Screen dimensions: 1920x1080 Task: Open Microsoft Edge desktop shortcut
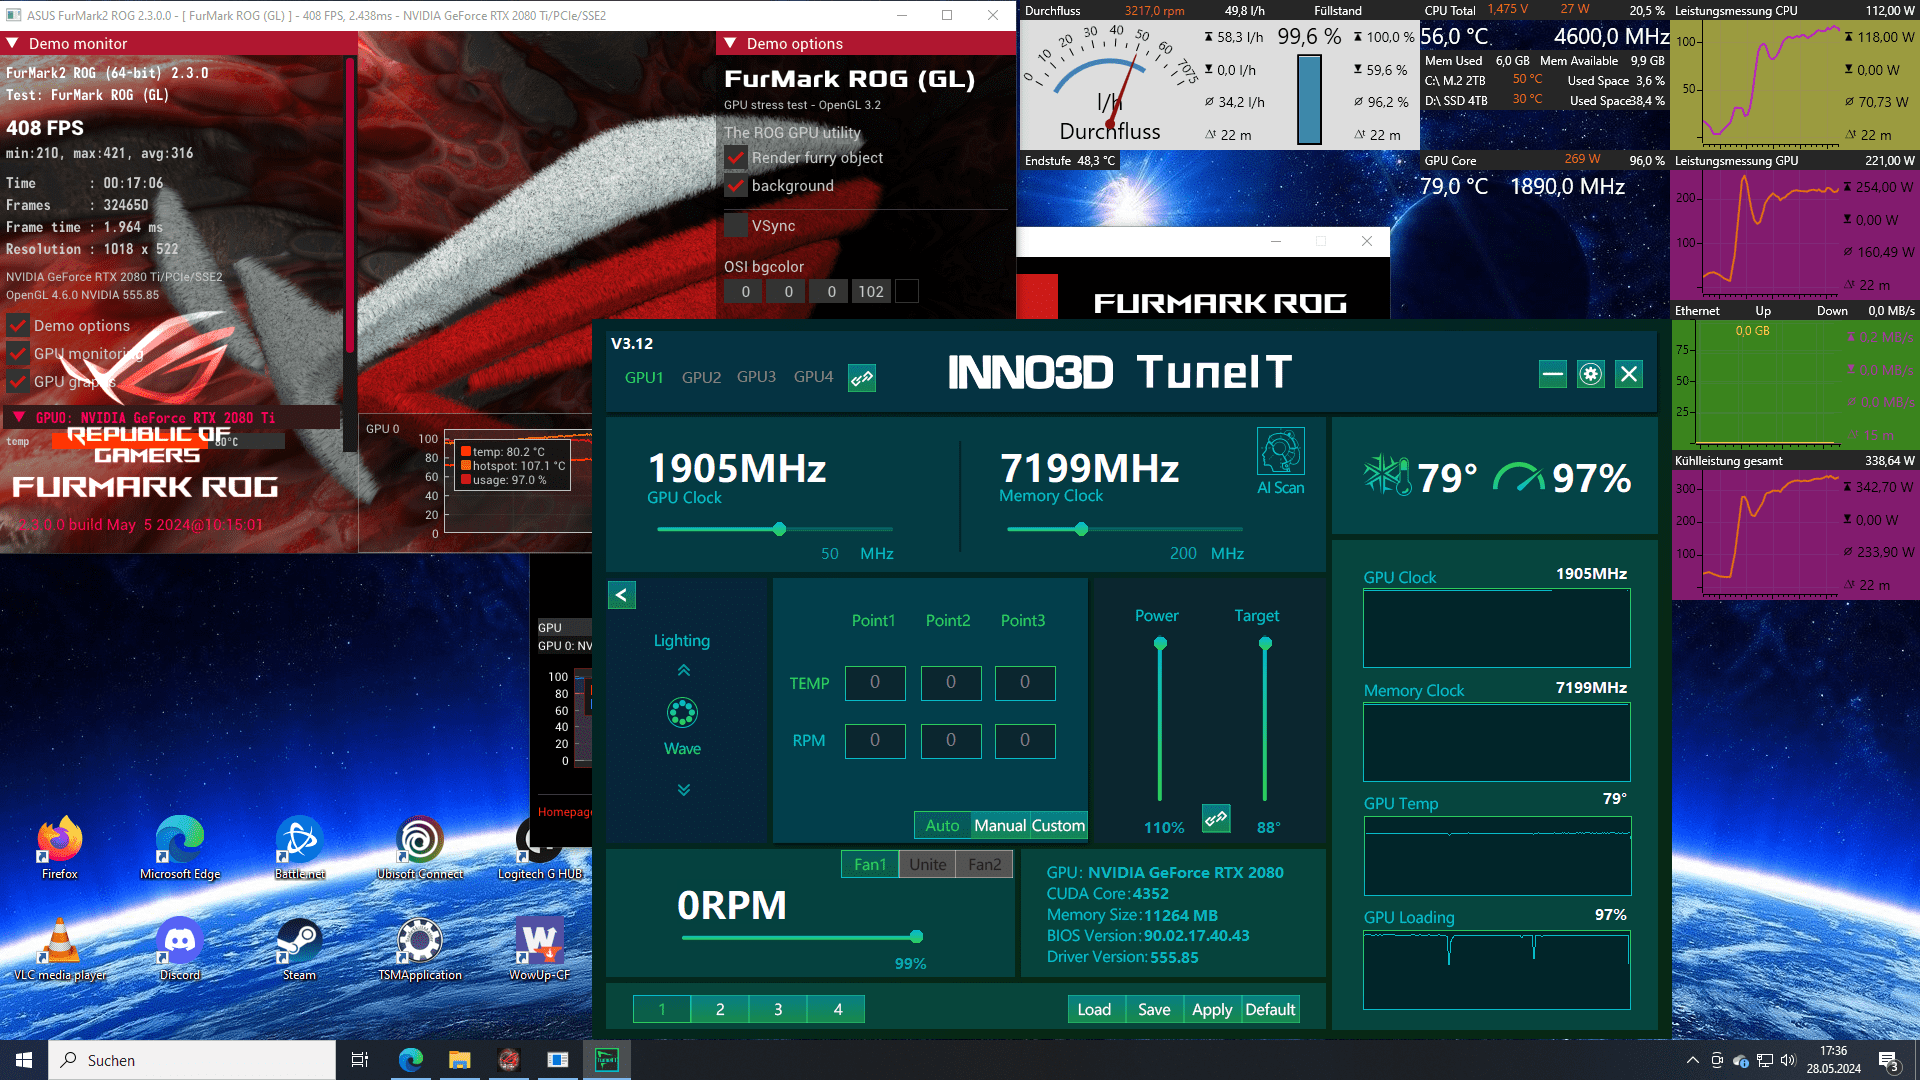coord(180,848)
